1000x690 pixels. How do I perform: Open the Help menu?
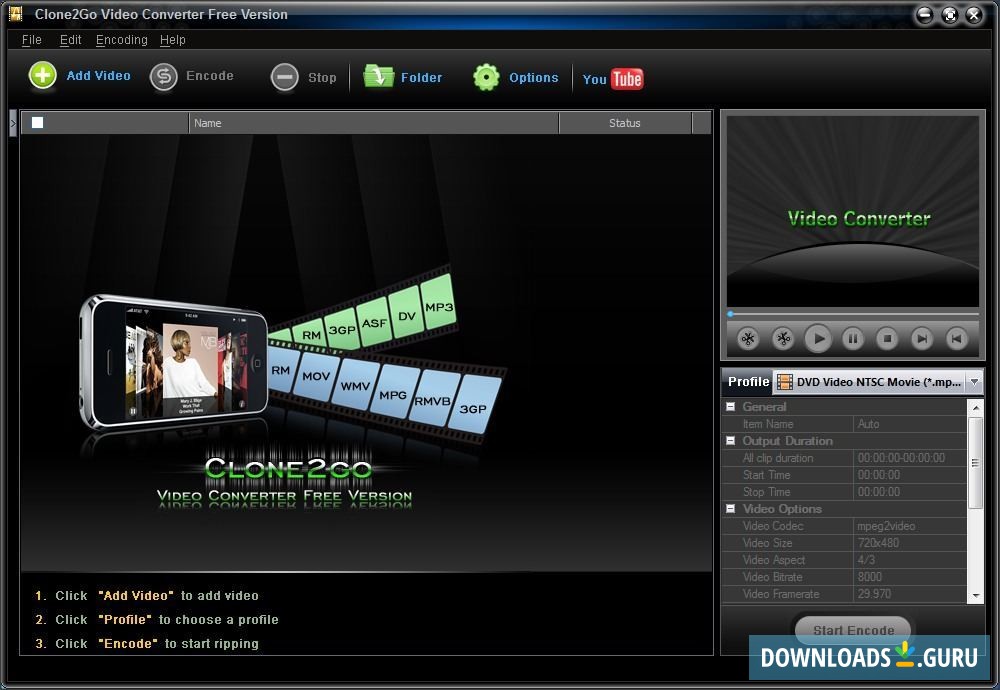pos(172,40)
